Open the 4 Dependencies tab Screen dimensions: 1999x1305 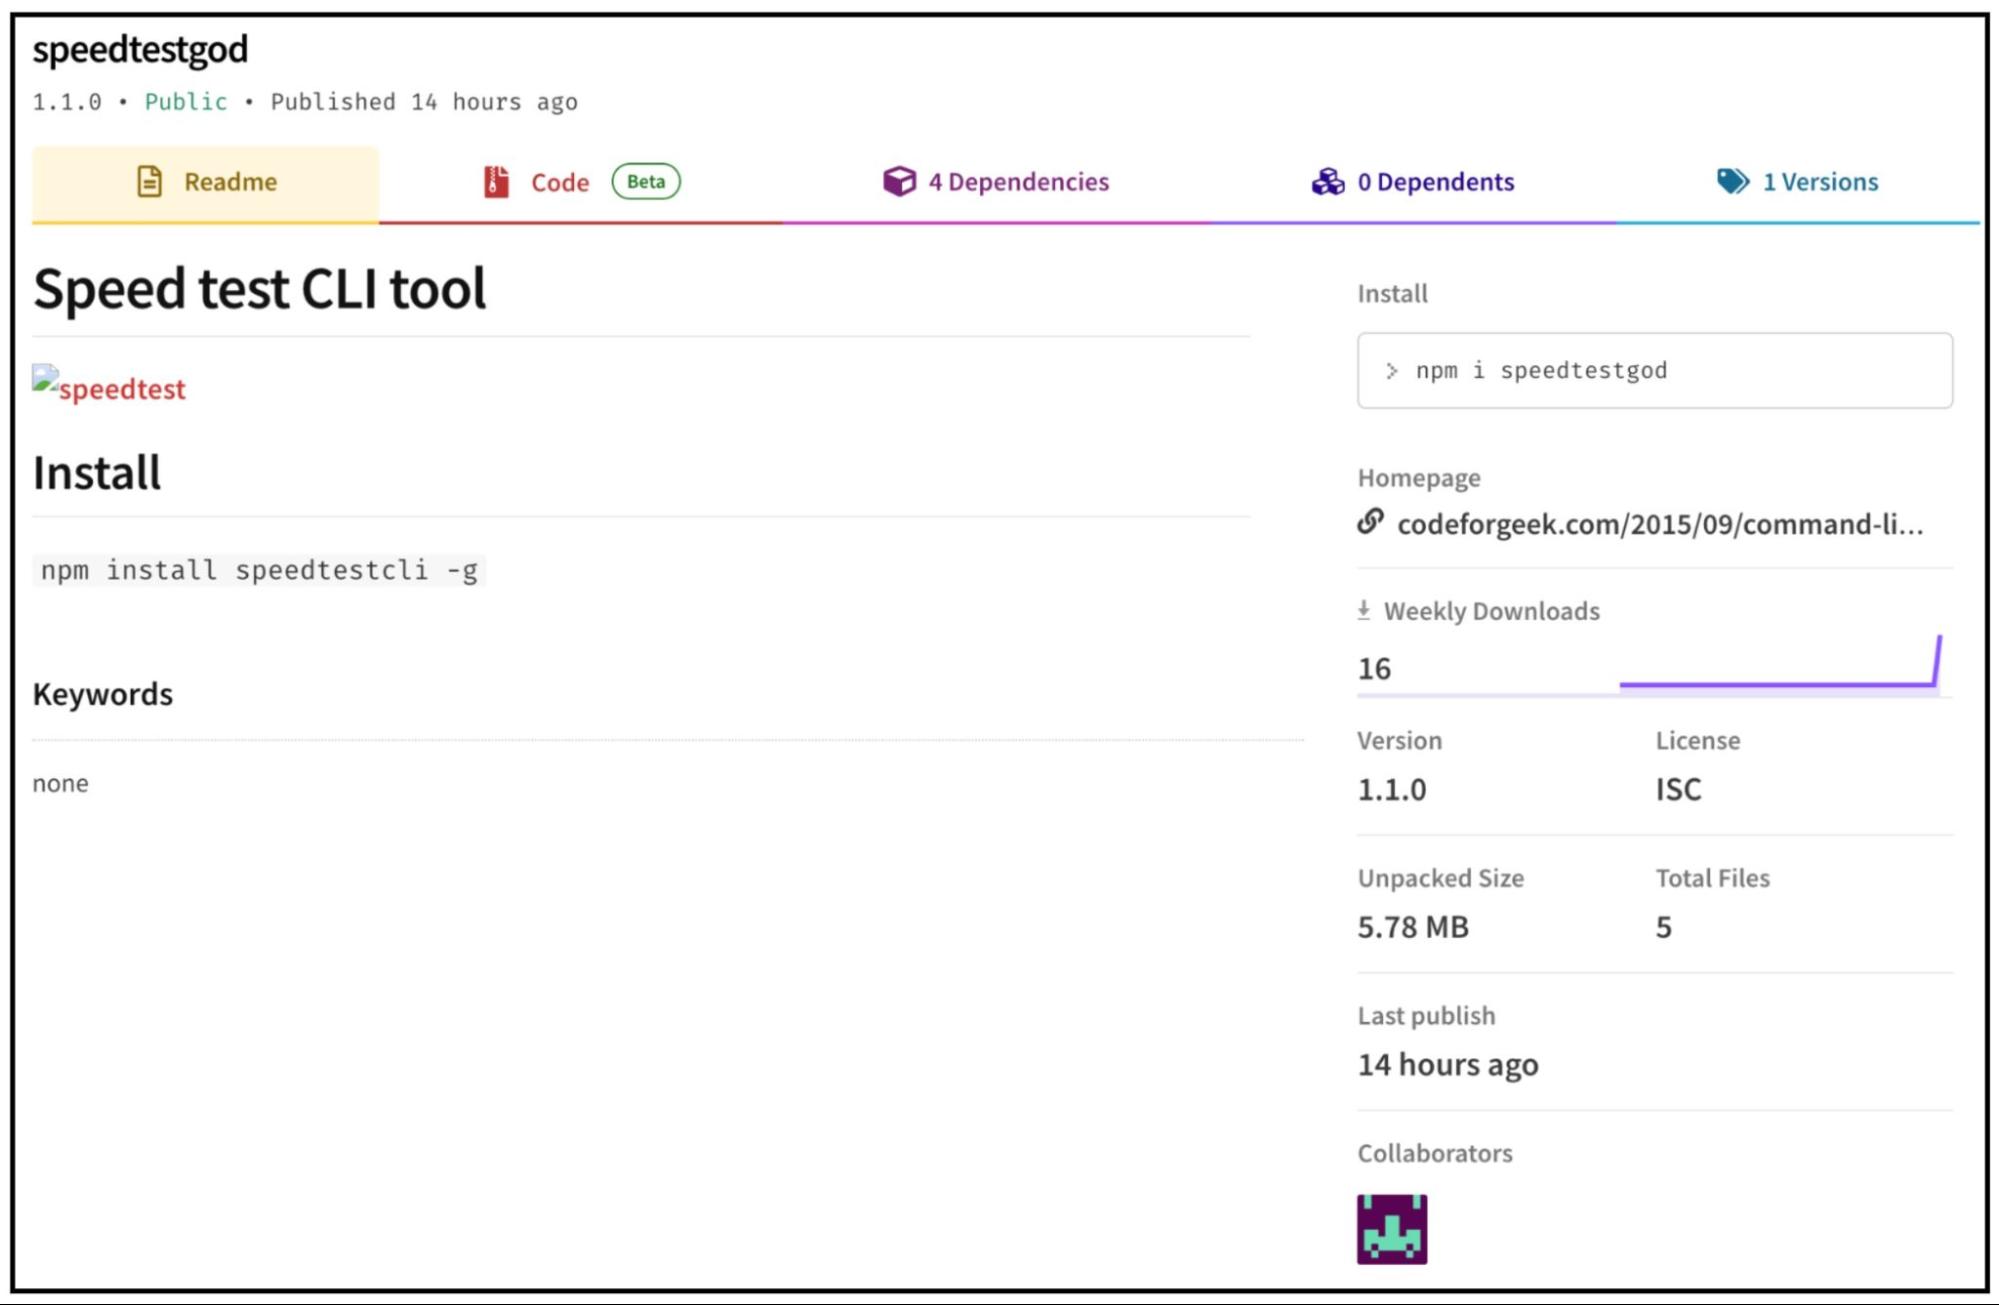pos(1018,182)
